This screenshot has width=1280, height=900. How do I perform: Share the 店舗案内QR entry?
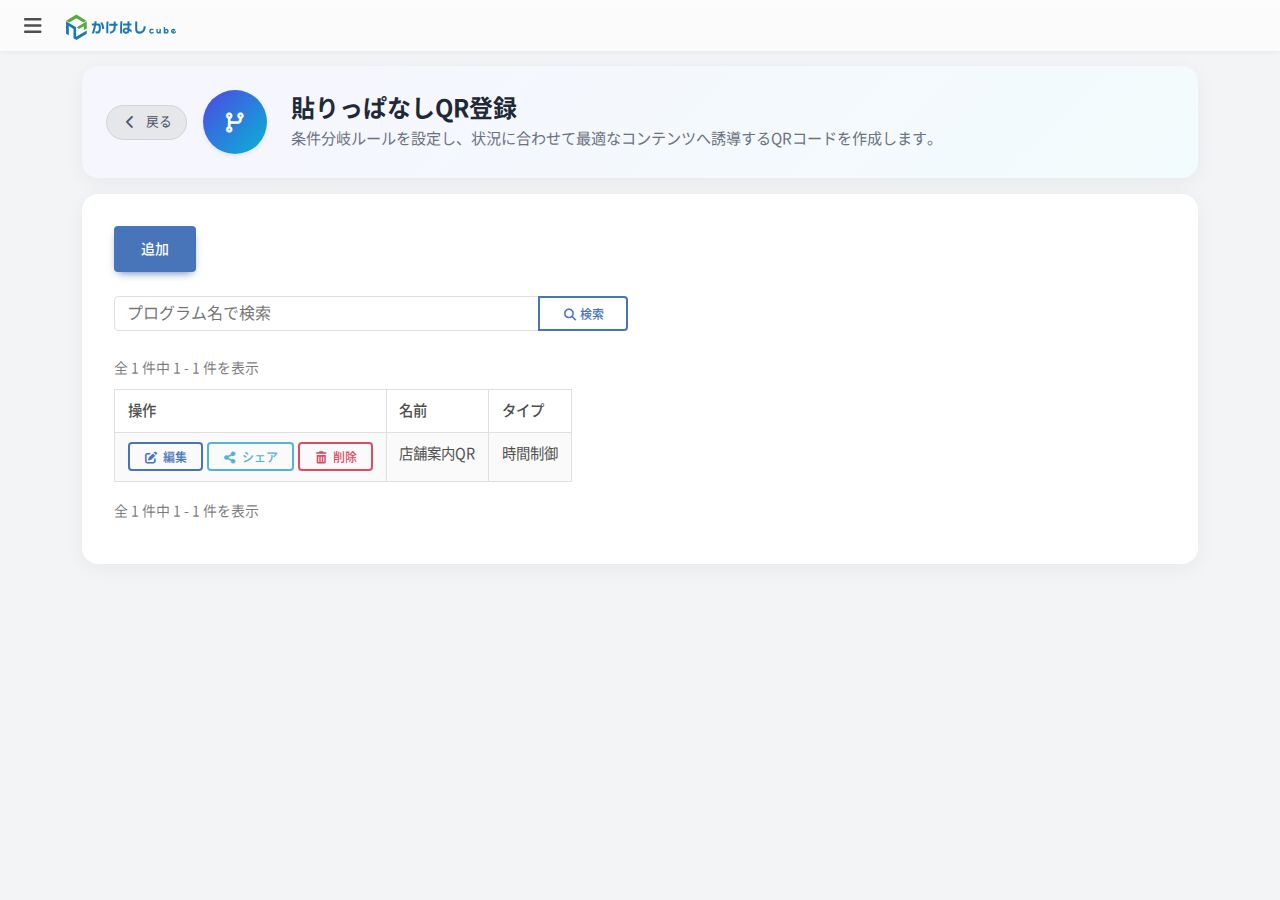[x=250, y=456]
